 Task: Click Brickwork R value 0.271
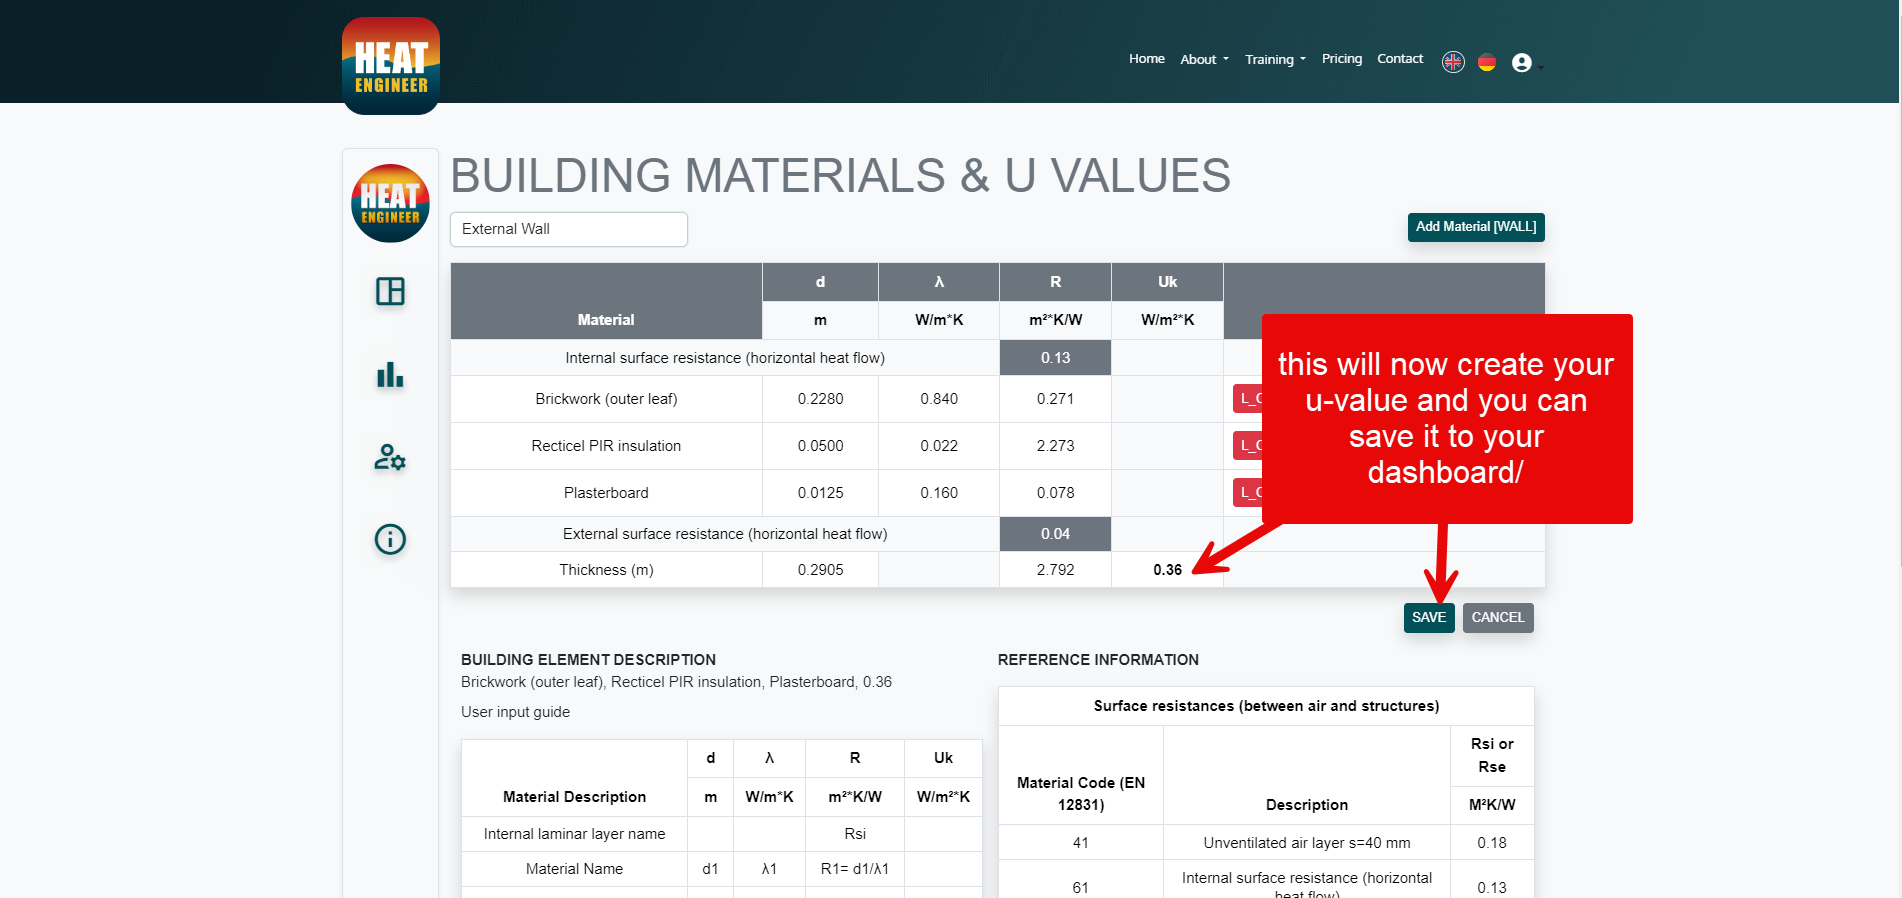coord(1055,399)
